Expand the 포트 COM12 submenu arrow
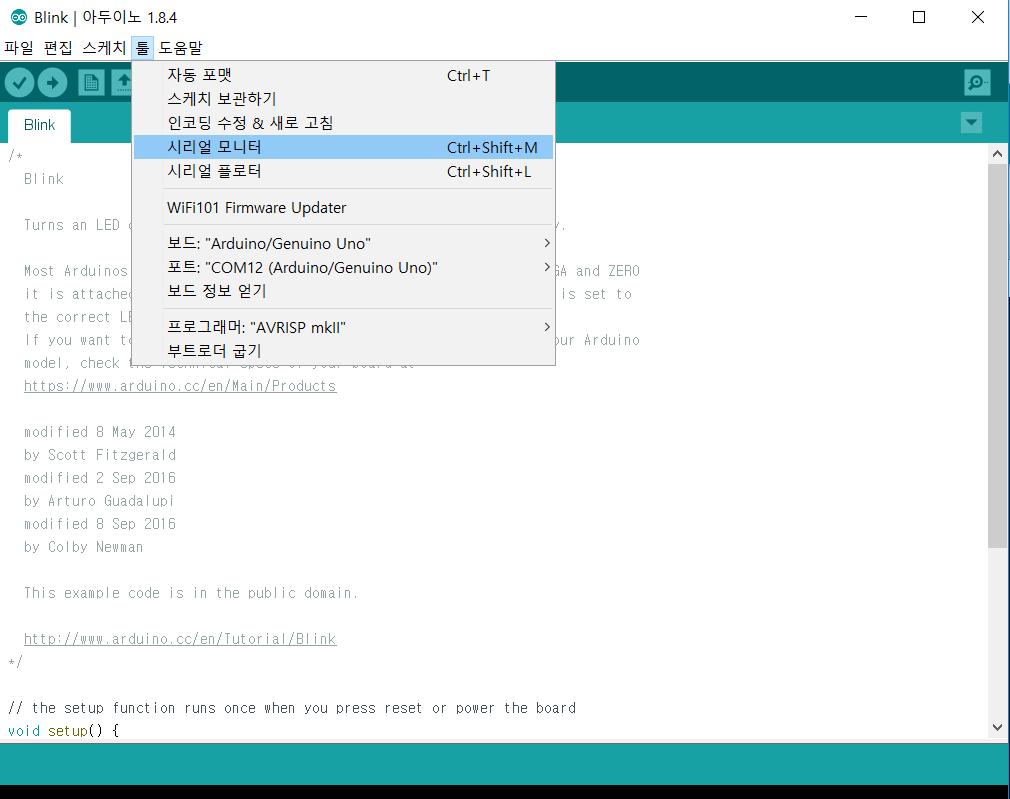The height and width of the screenshot is (799, 1010). coord(546,267)
